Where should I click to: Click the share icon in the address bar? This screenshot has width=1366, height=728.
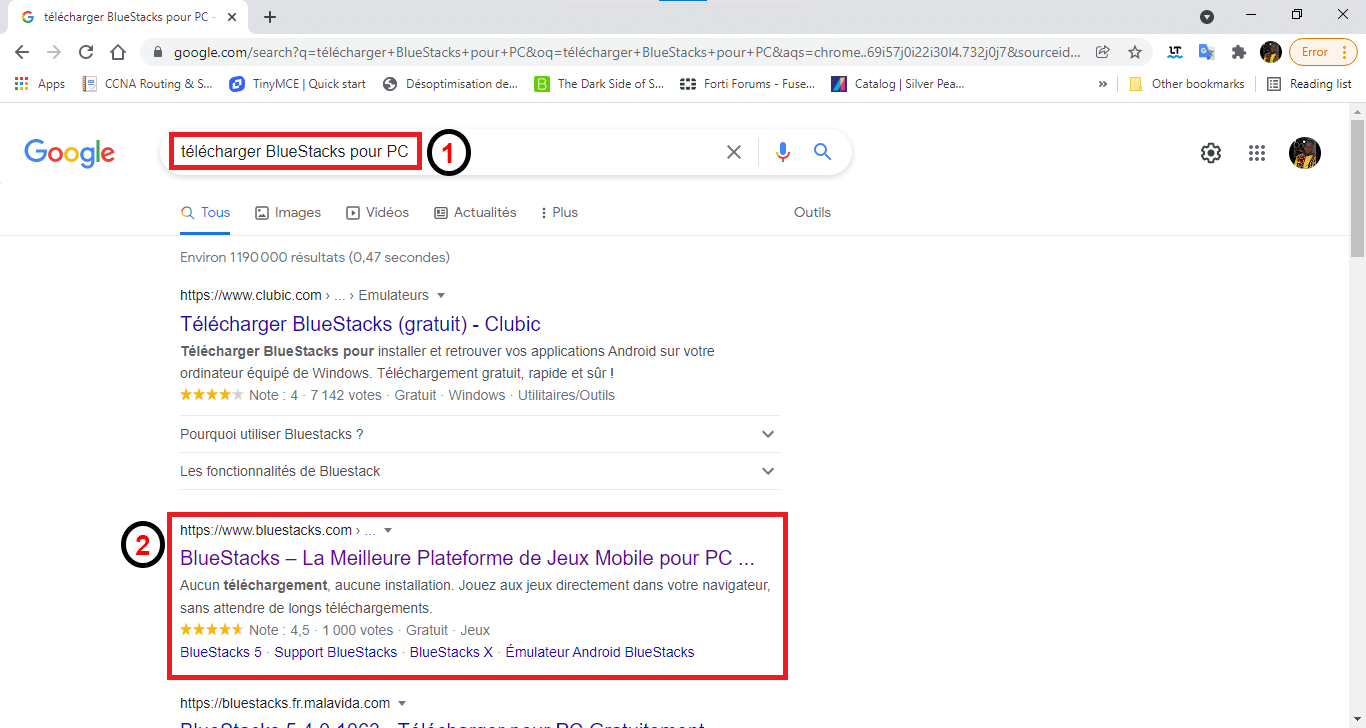pyautogui.click(x=1103, y=52)
